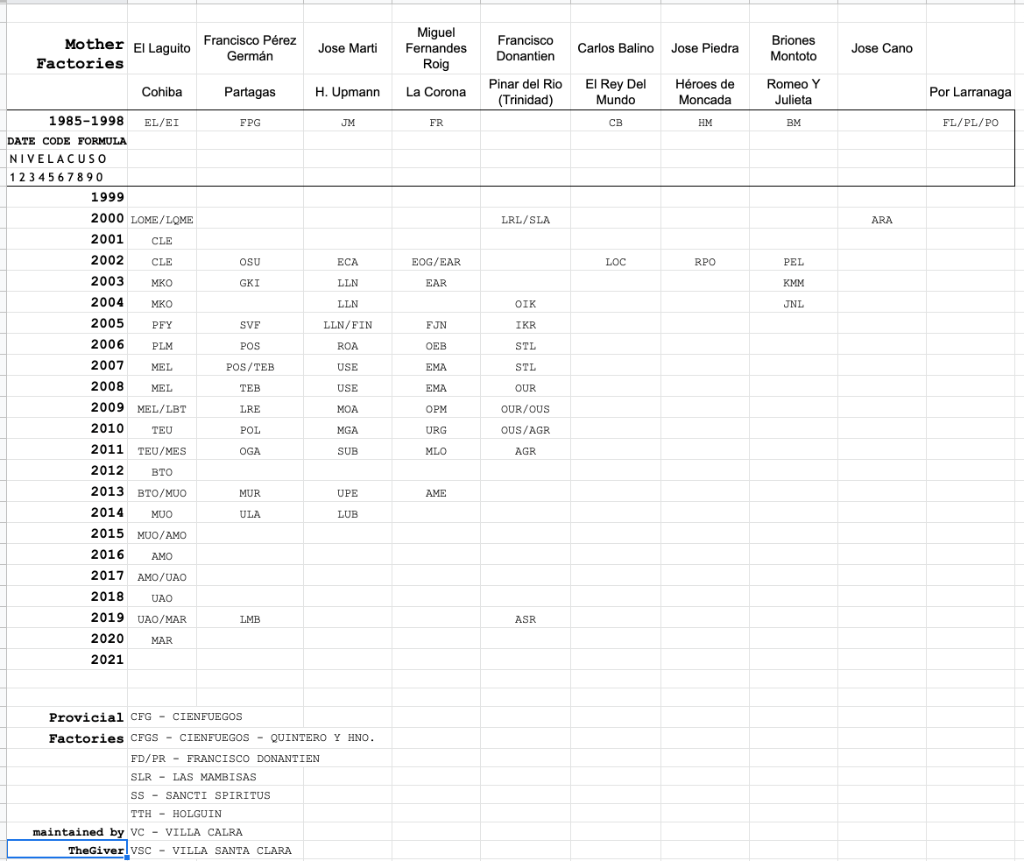Image resolution: width=1024 pixels, height=861 pixels.
Task: Select the "POS/TEB" code cell
Action: coord(249,366)
